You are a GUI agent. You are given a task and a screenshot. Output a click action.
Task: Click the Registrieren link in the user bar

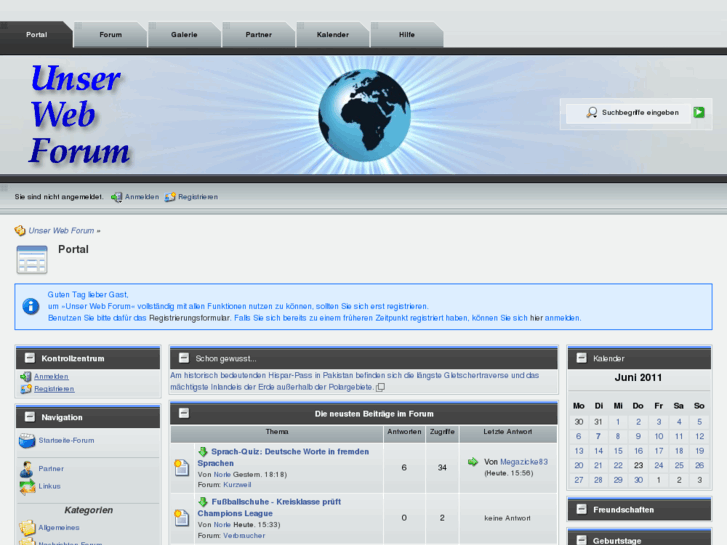[198, 197]
